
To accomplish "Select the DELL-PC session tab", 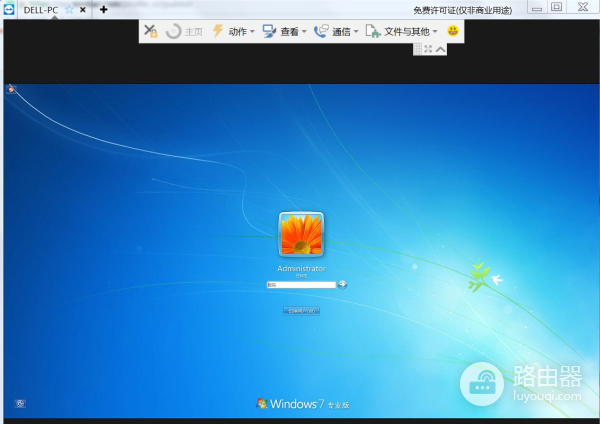I will 40,9.
